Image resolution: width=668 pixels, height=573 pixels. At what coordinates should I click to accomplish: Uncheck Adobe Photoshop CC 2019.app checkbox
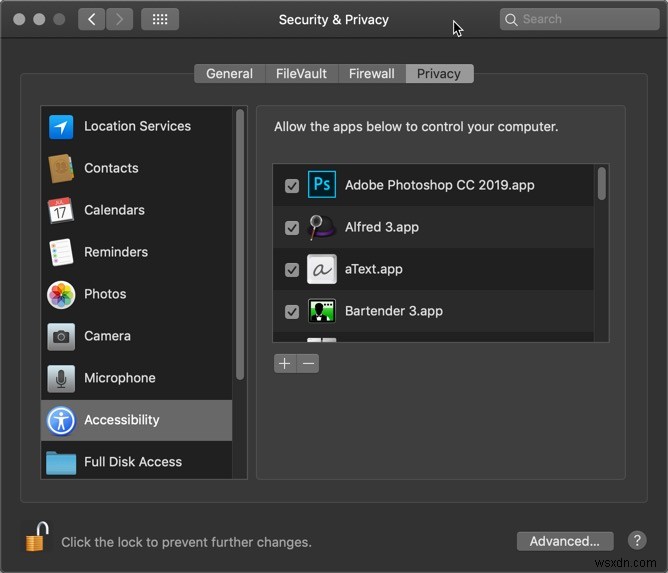[292, 186]
